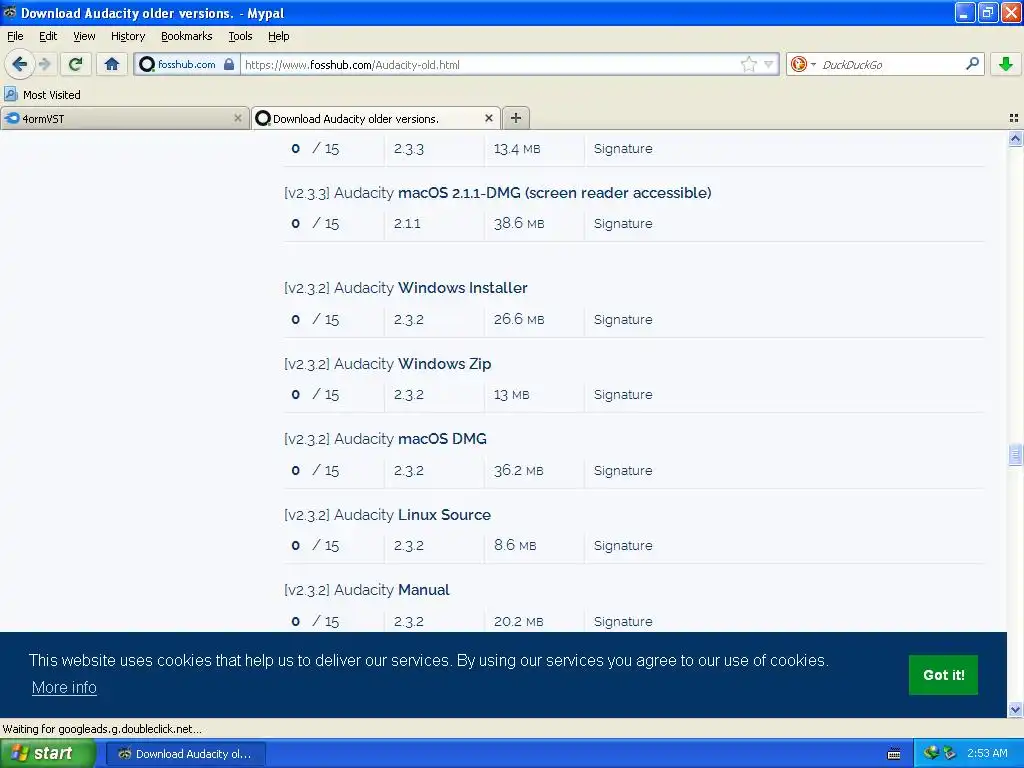Download v2.3.2 Audacity Windows Zip

tap(387, 364)
